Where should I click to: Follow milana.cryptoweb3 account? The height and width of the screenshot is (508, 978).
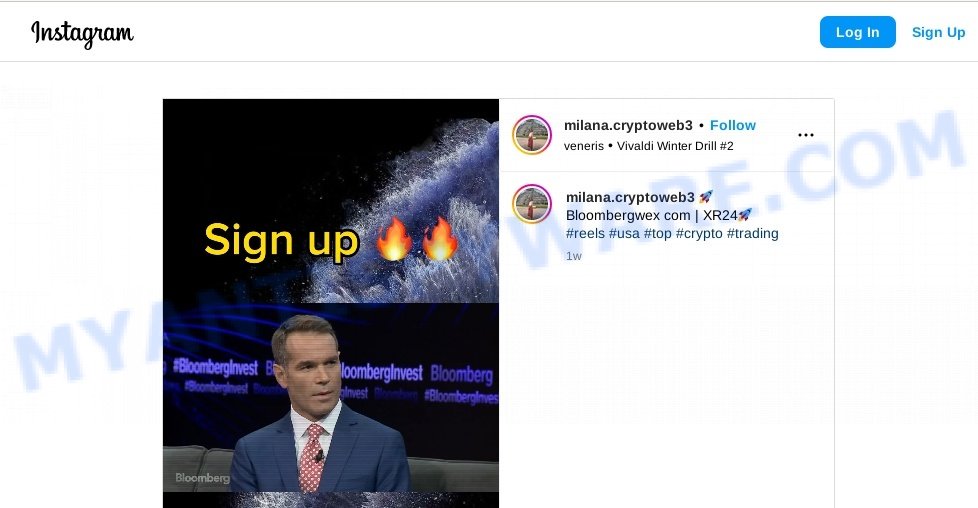(x=733, y=125)
